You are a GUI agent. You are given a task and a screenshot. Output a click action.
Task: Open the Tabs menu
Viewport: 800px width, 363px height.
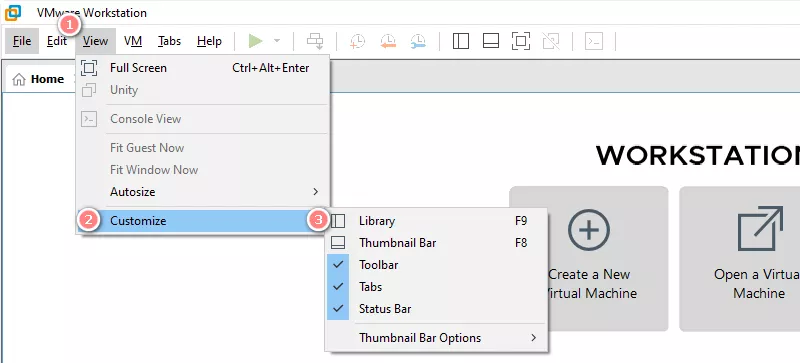pos(169,41)
